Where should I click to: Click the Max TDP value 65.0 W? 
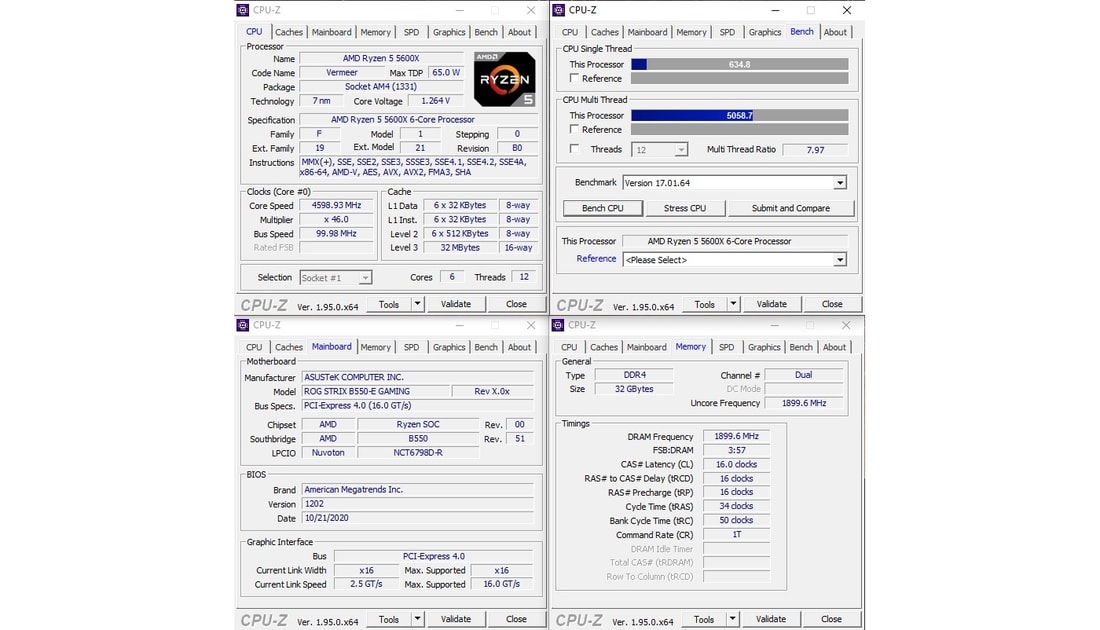446,72
